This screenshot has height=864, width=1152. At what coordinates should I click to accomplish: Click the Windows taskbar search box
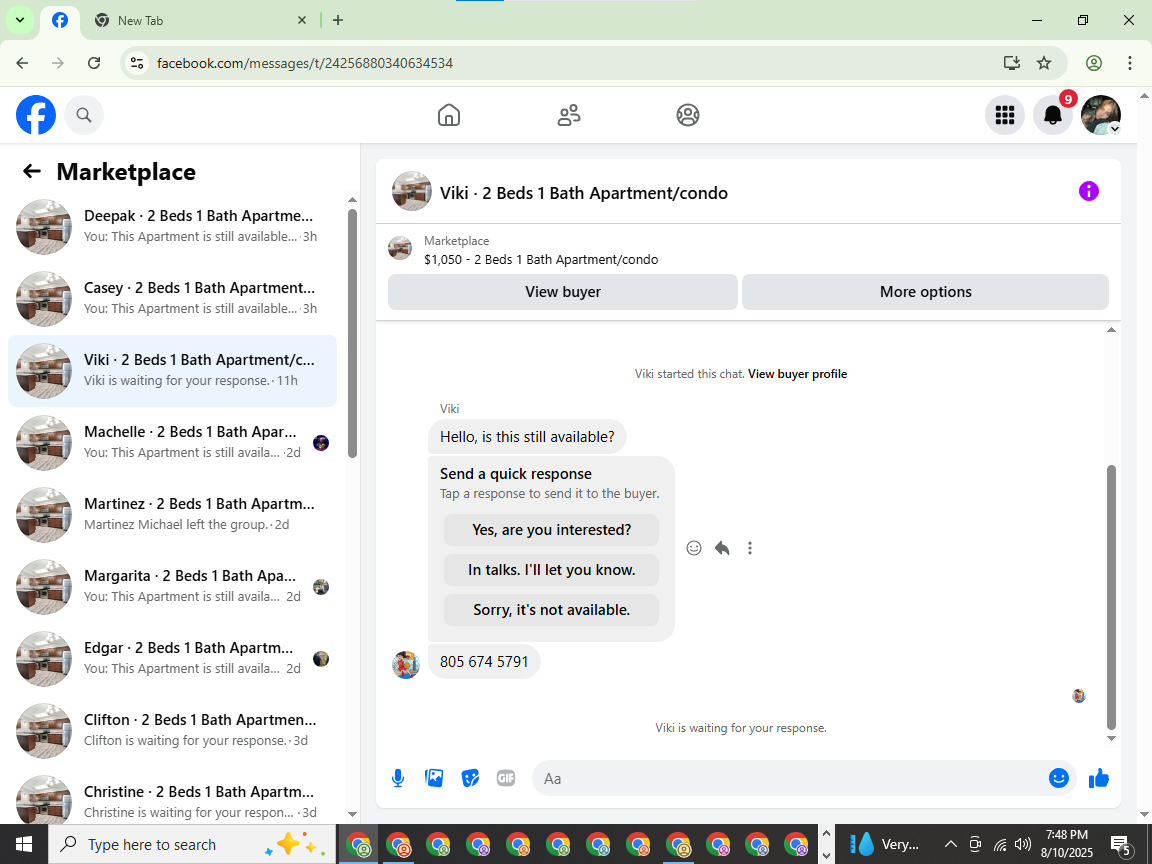(x=192, y=844)
